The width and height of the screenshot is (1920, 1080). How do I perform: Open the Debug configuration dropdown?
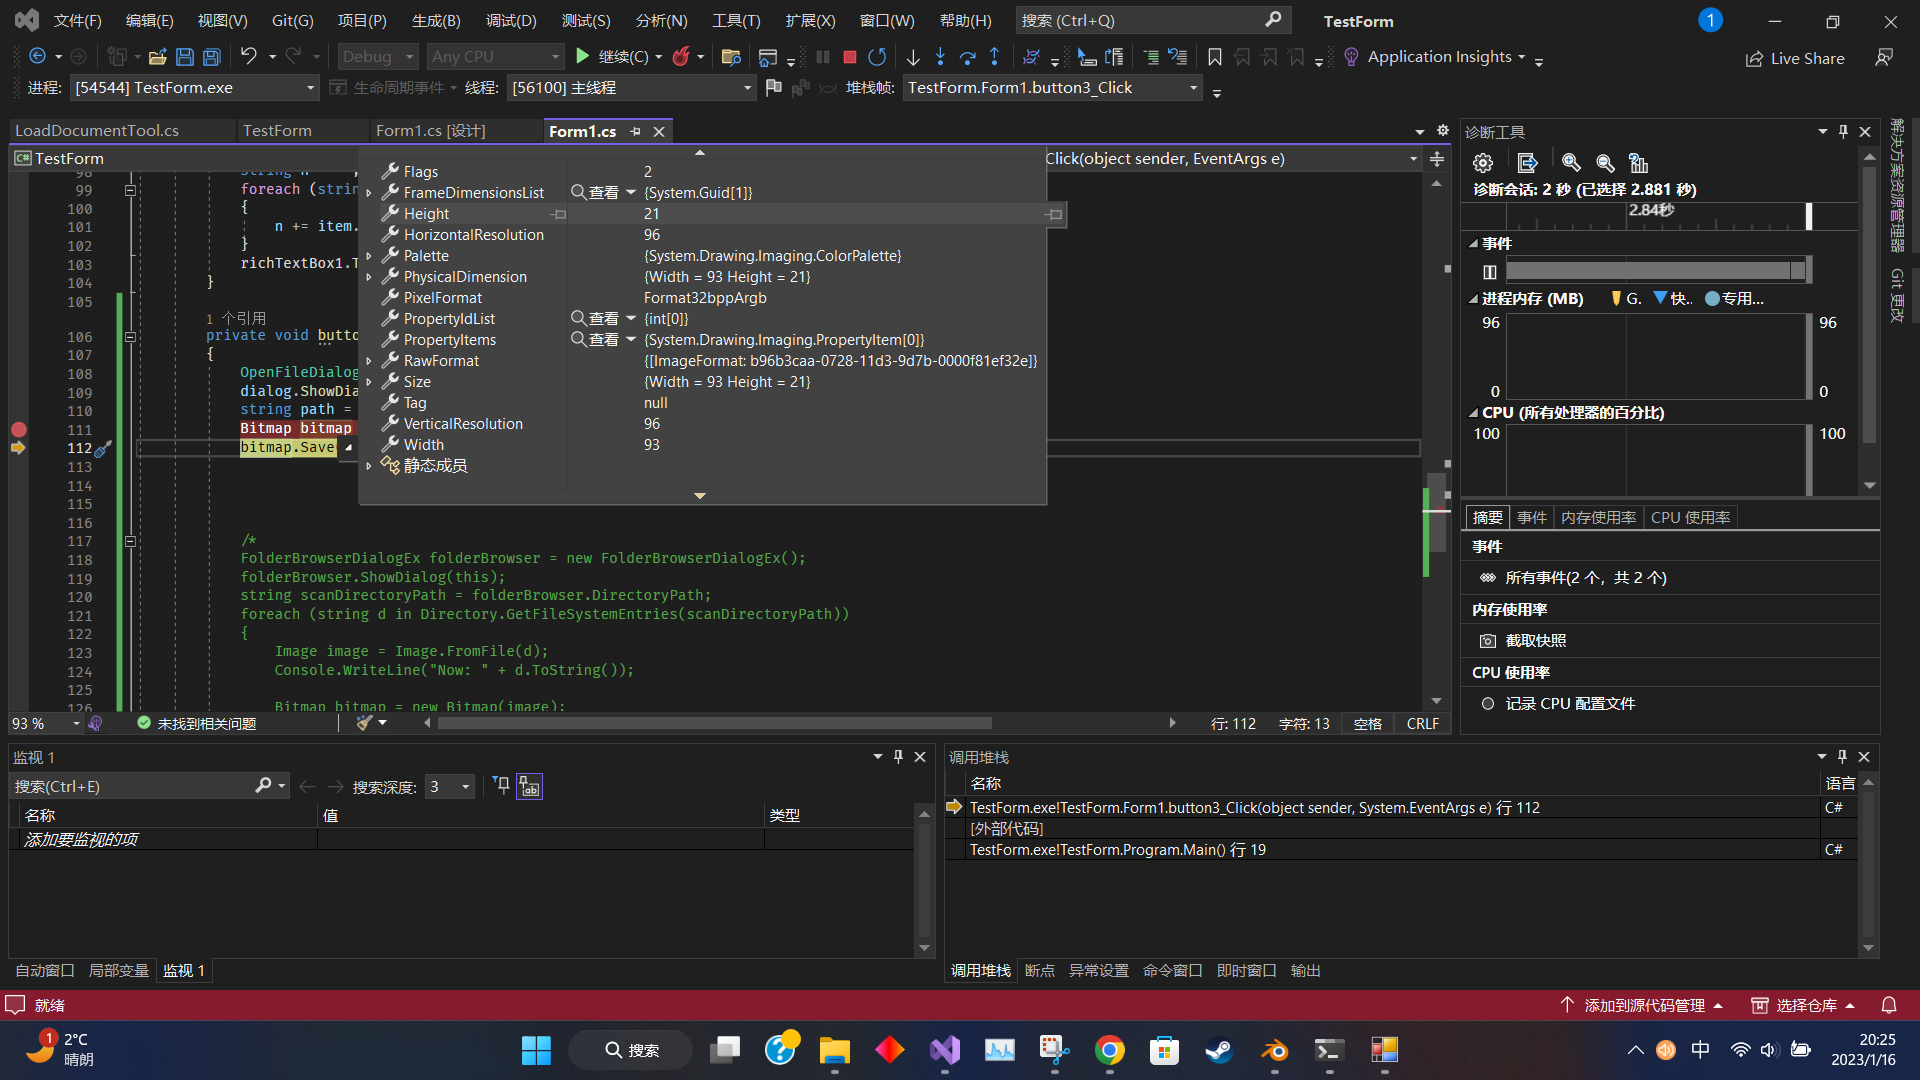[377, 56]
